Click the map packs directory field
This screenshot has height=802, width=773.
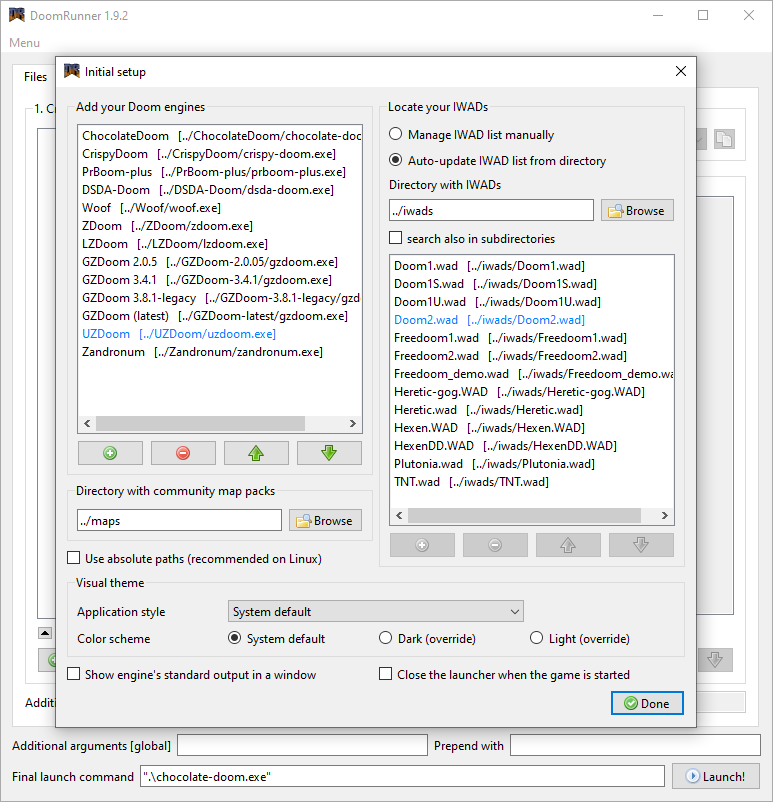click(179, 521)
